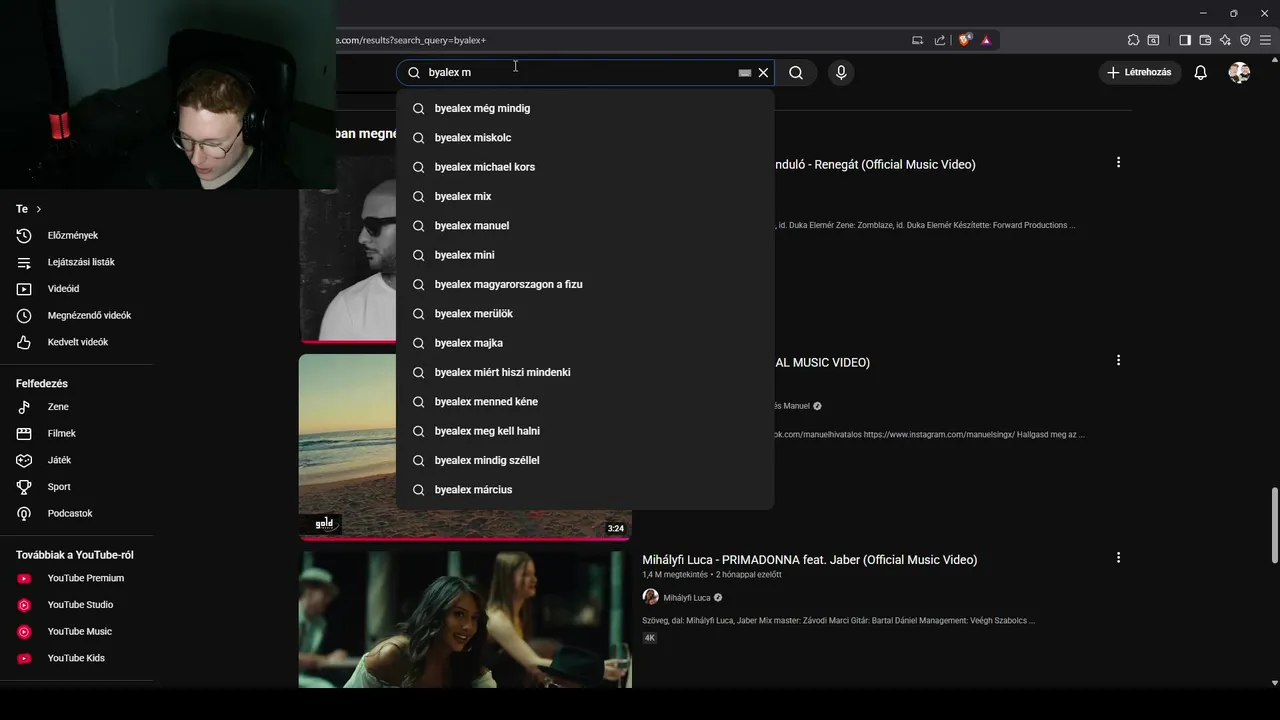The height and width of the screenshot is (720, 1280).
Task: Expand the "Te" section chevron
Action: coord(39,209)
